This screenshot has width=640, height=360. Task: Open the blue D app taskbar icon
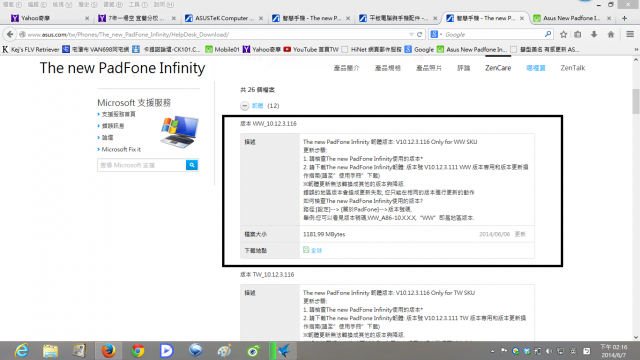[x=166, y=351]
